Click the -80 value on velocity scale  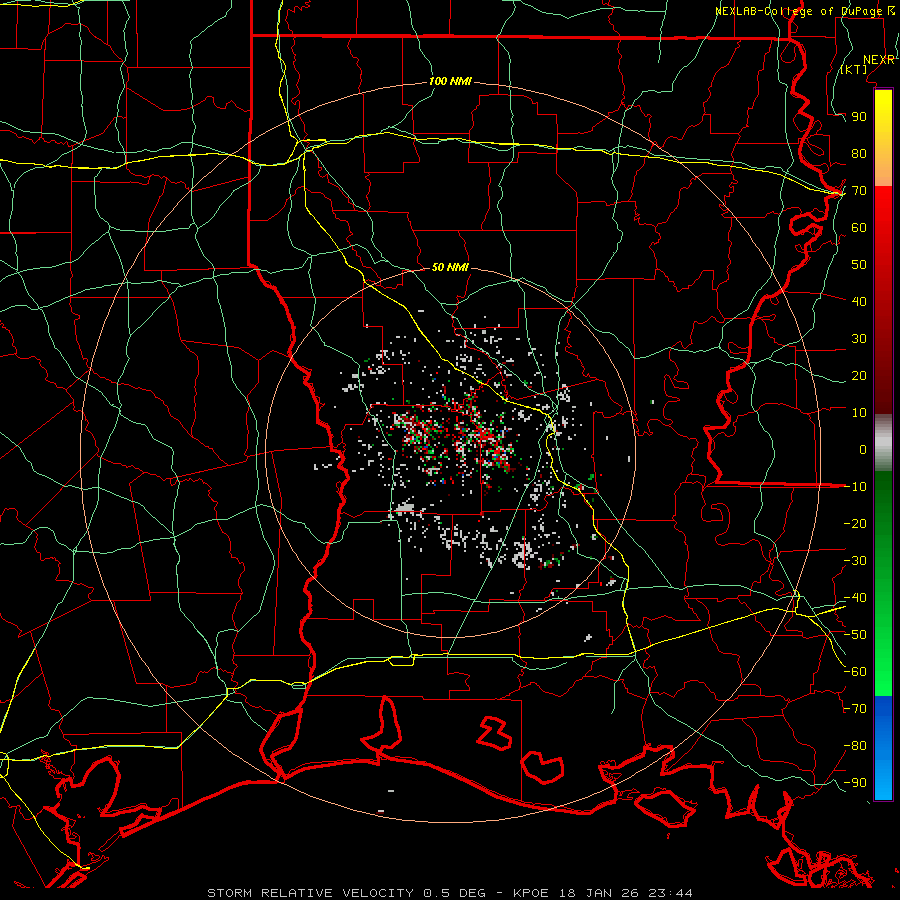(x=855, y=746)
